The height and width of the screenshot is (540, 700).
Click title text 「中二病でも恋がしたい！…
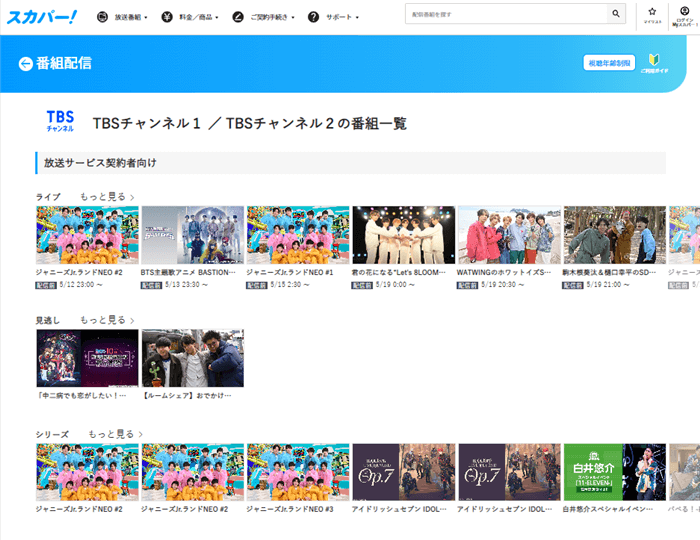click(81, 395)
